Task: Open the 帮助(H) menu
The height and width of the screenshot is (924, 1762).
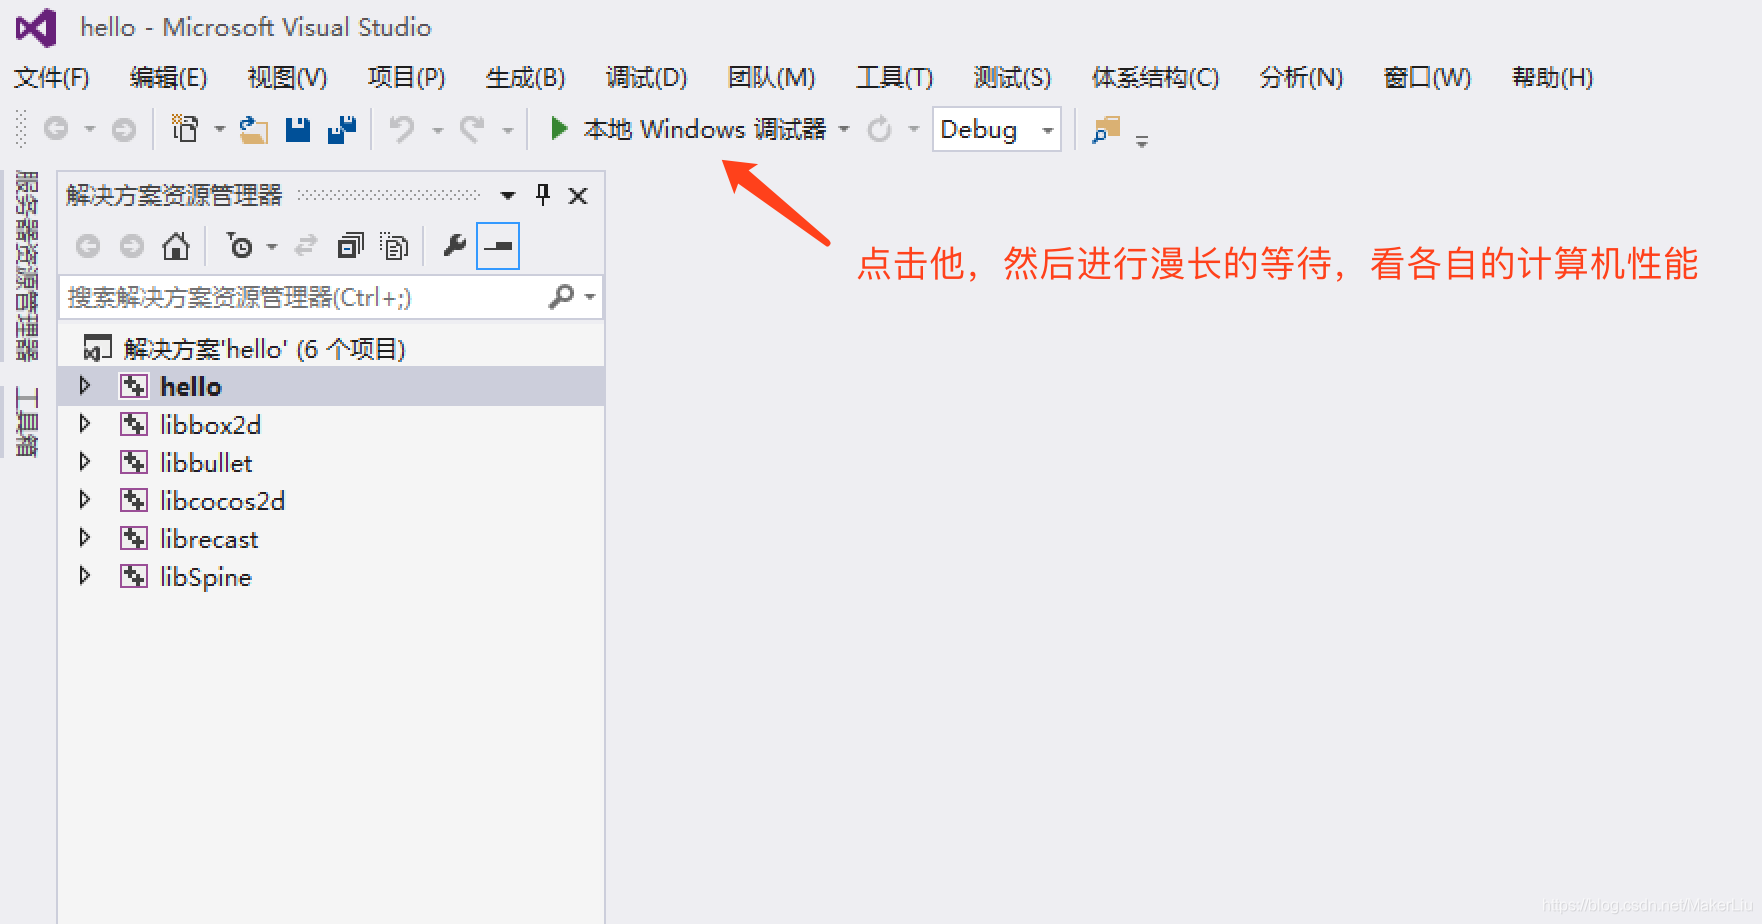Action: [1552, 78]
